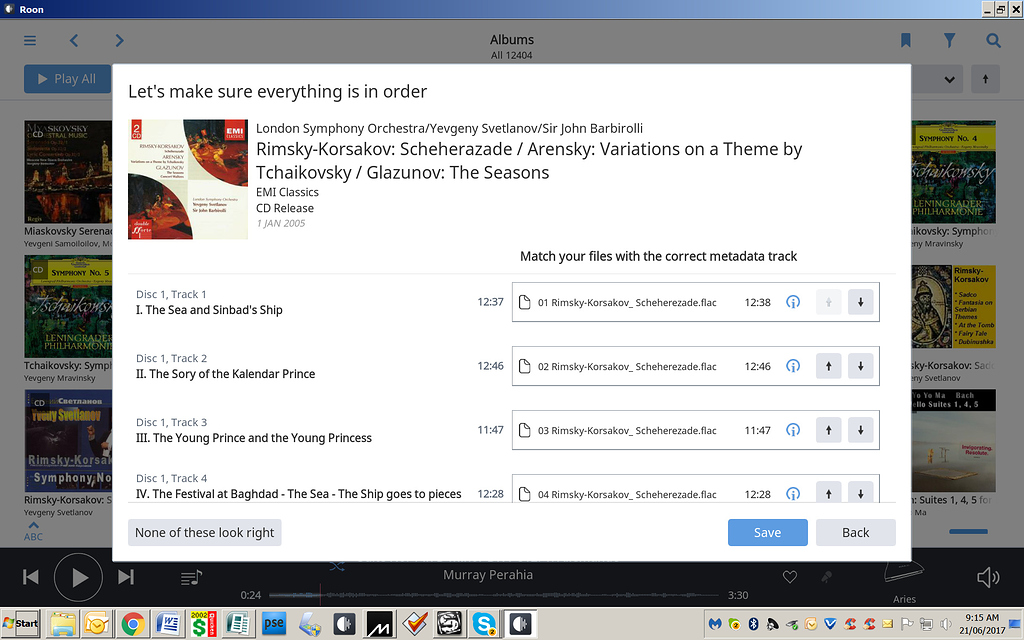The width and height of the screenshot is (1024, 640).
Task: Click the bookmark icon in the header
Action: point(905,40)
